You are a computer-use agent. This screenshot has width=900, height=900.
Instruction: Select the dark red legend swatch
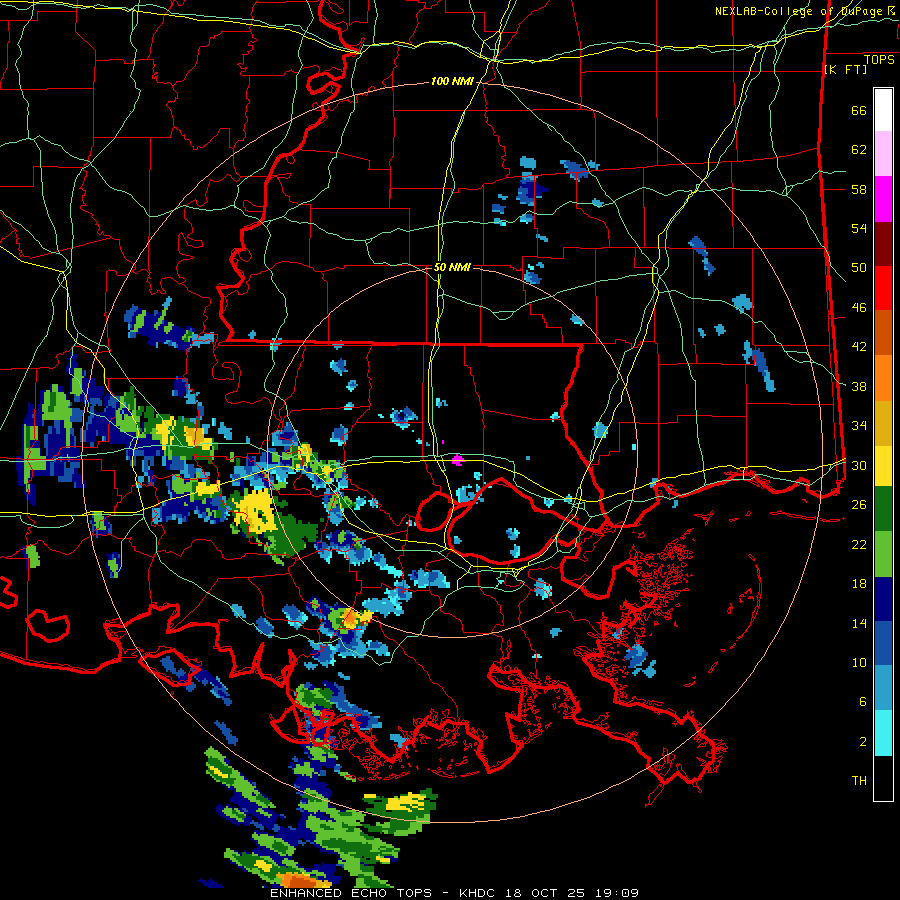[x=883, y=244]
